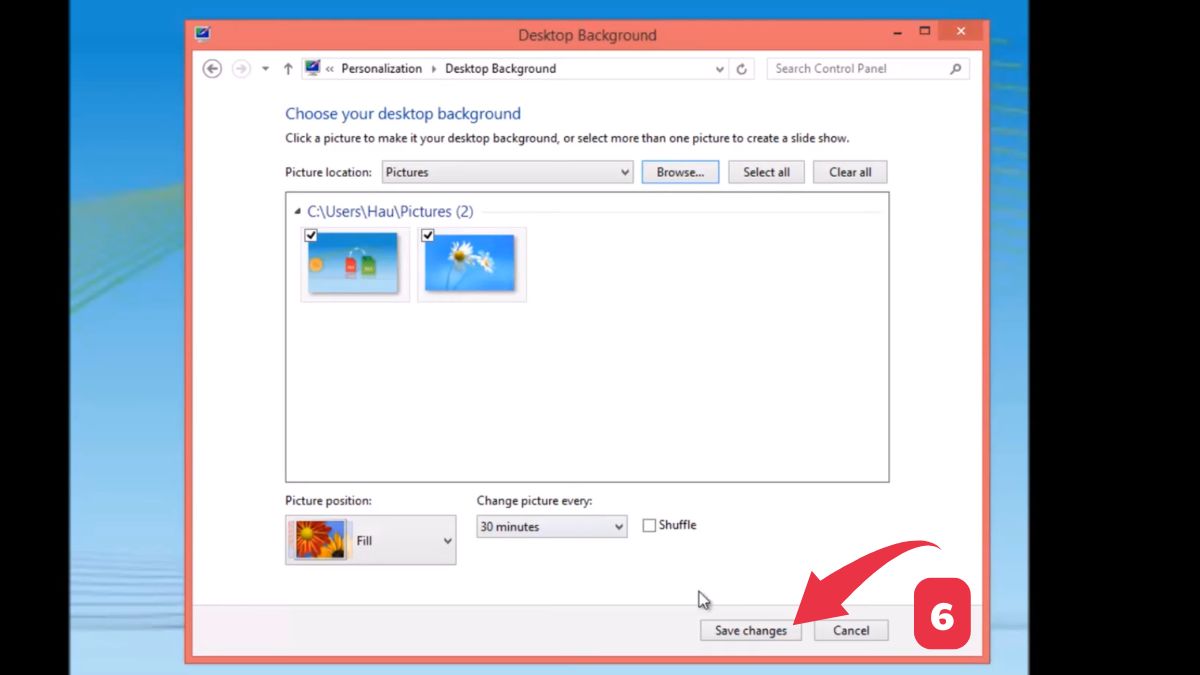Click the Control Panel icon in address bar
Image resolution: width=1200 pixels, height=675 pixels.
[313, 68]
